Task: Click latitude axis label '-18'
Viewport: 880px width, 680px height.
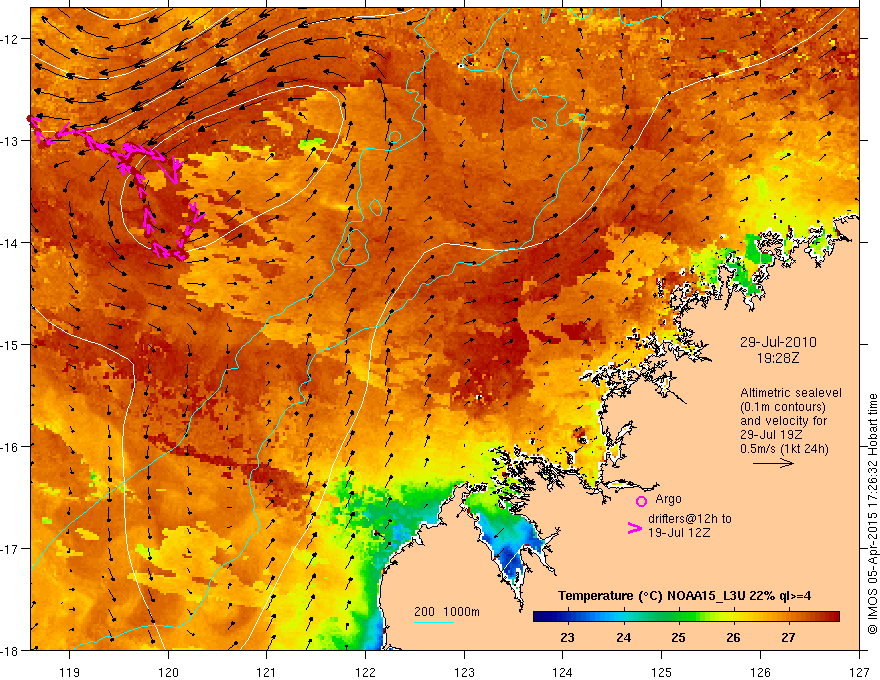Action: tap(10, 650)
